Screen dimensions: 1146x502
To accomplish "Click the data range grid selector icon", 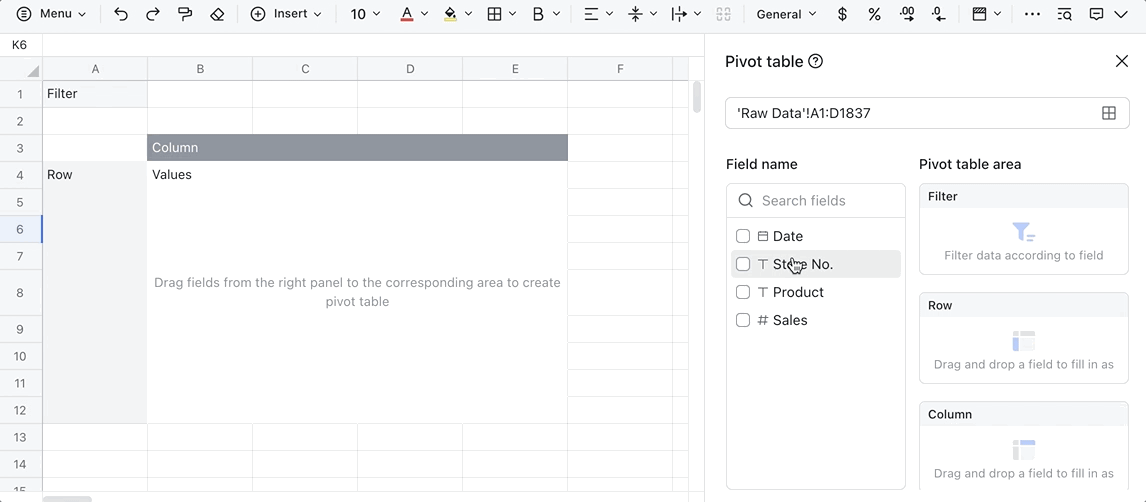I will coord(1108,113).
